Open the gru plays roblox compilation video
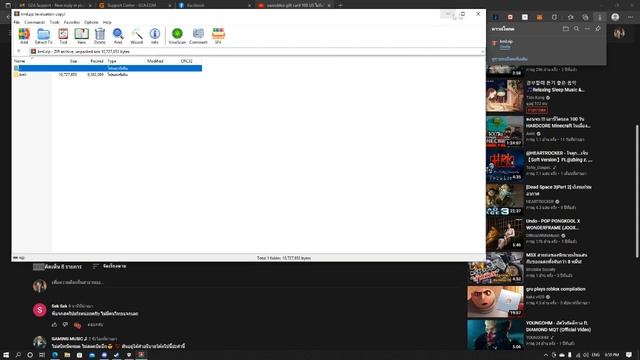Image resolution: width=640 pixels, height=360 pixels. (x=496, y=301)
